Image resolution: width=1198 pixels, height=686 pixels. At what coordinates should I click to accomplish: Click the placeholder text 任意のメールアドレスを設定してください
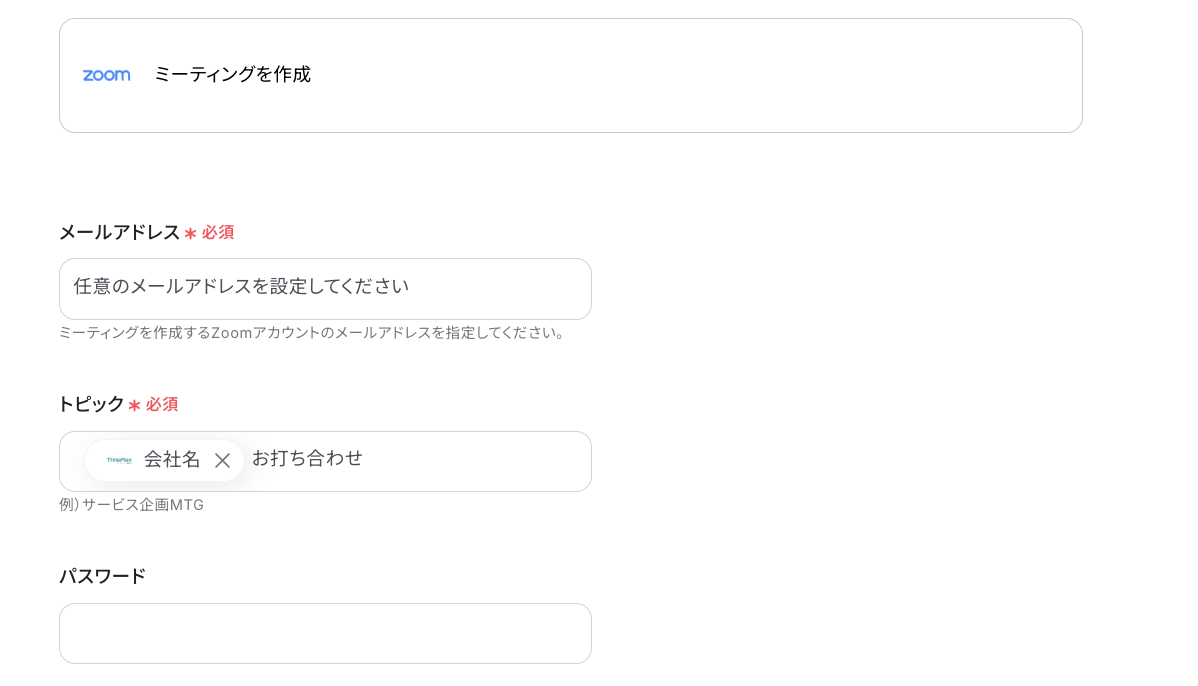[x=240, y=287]
